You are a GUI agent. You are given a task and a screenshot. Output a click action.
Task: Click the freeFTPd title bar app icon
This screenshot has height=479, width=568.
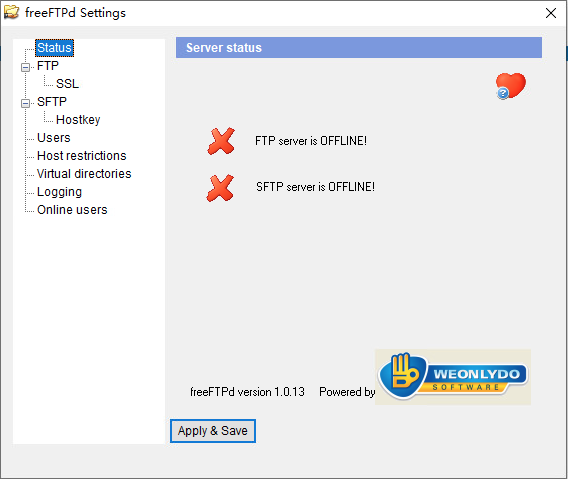tap(11, 13)
